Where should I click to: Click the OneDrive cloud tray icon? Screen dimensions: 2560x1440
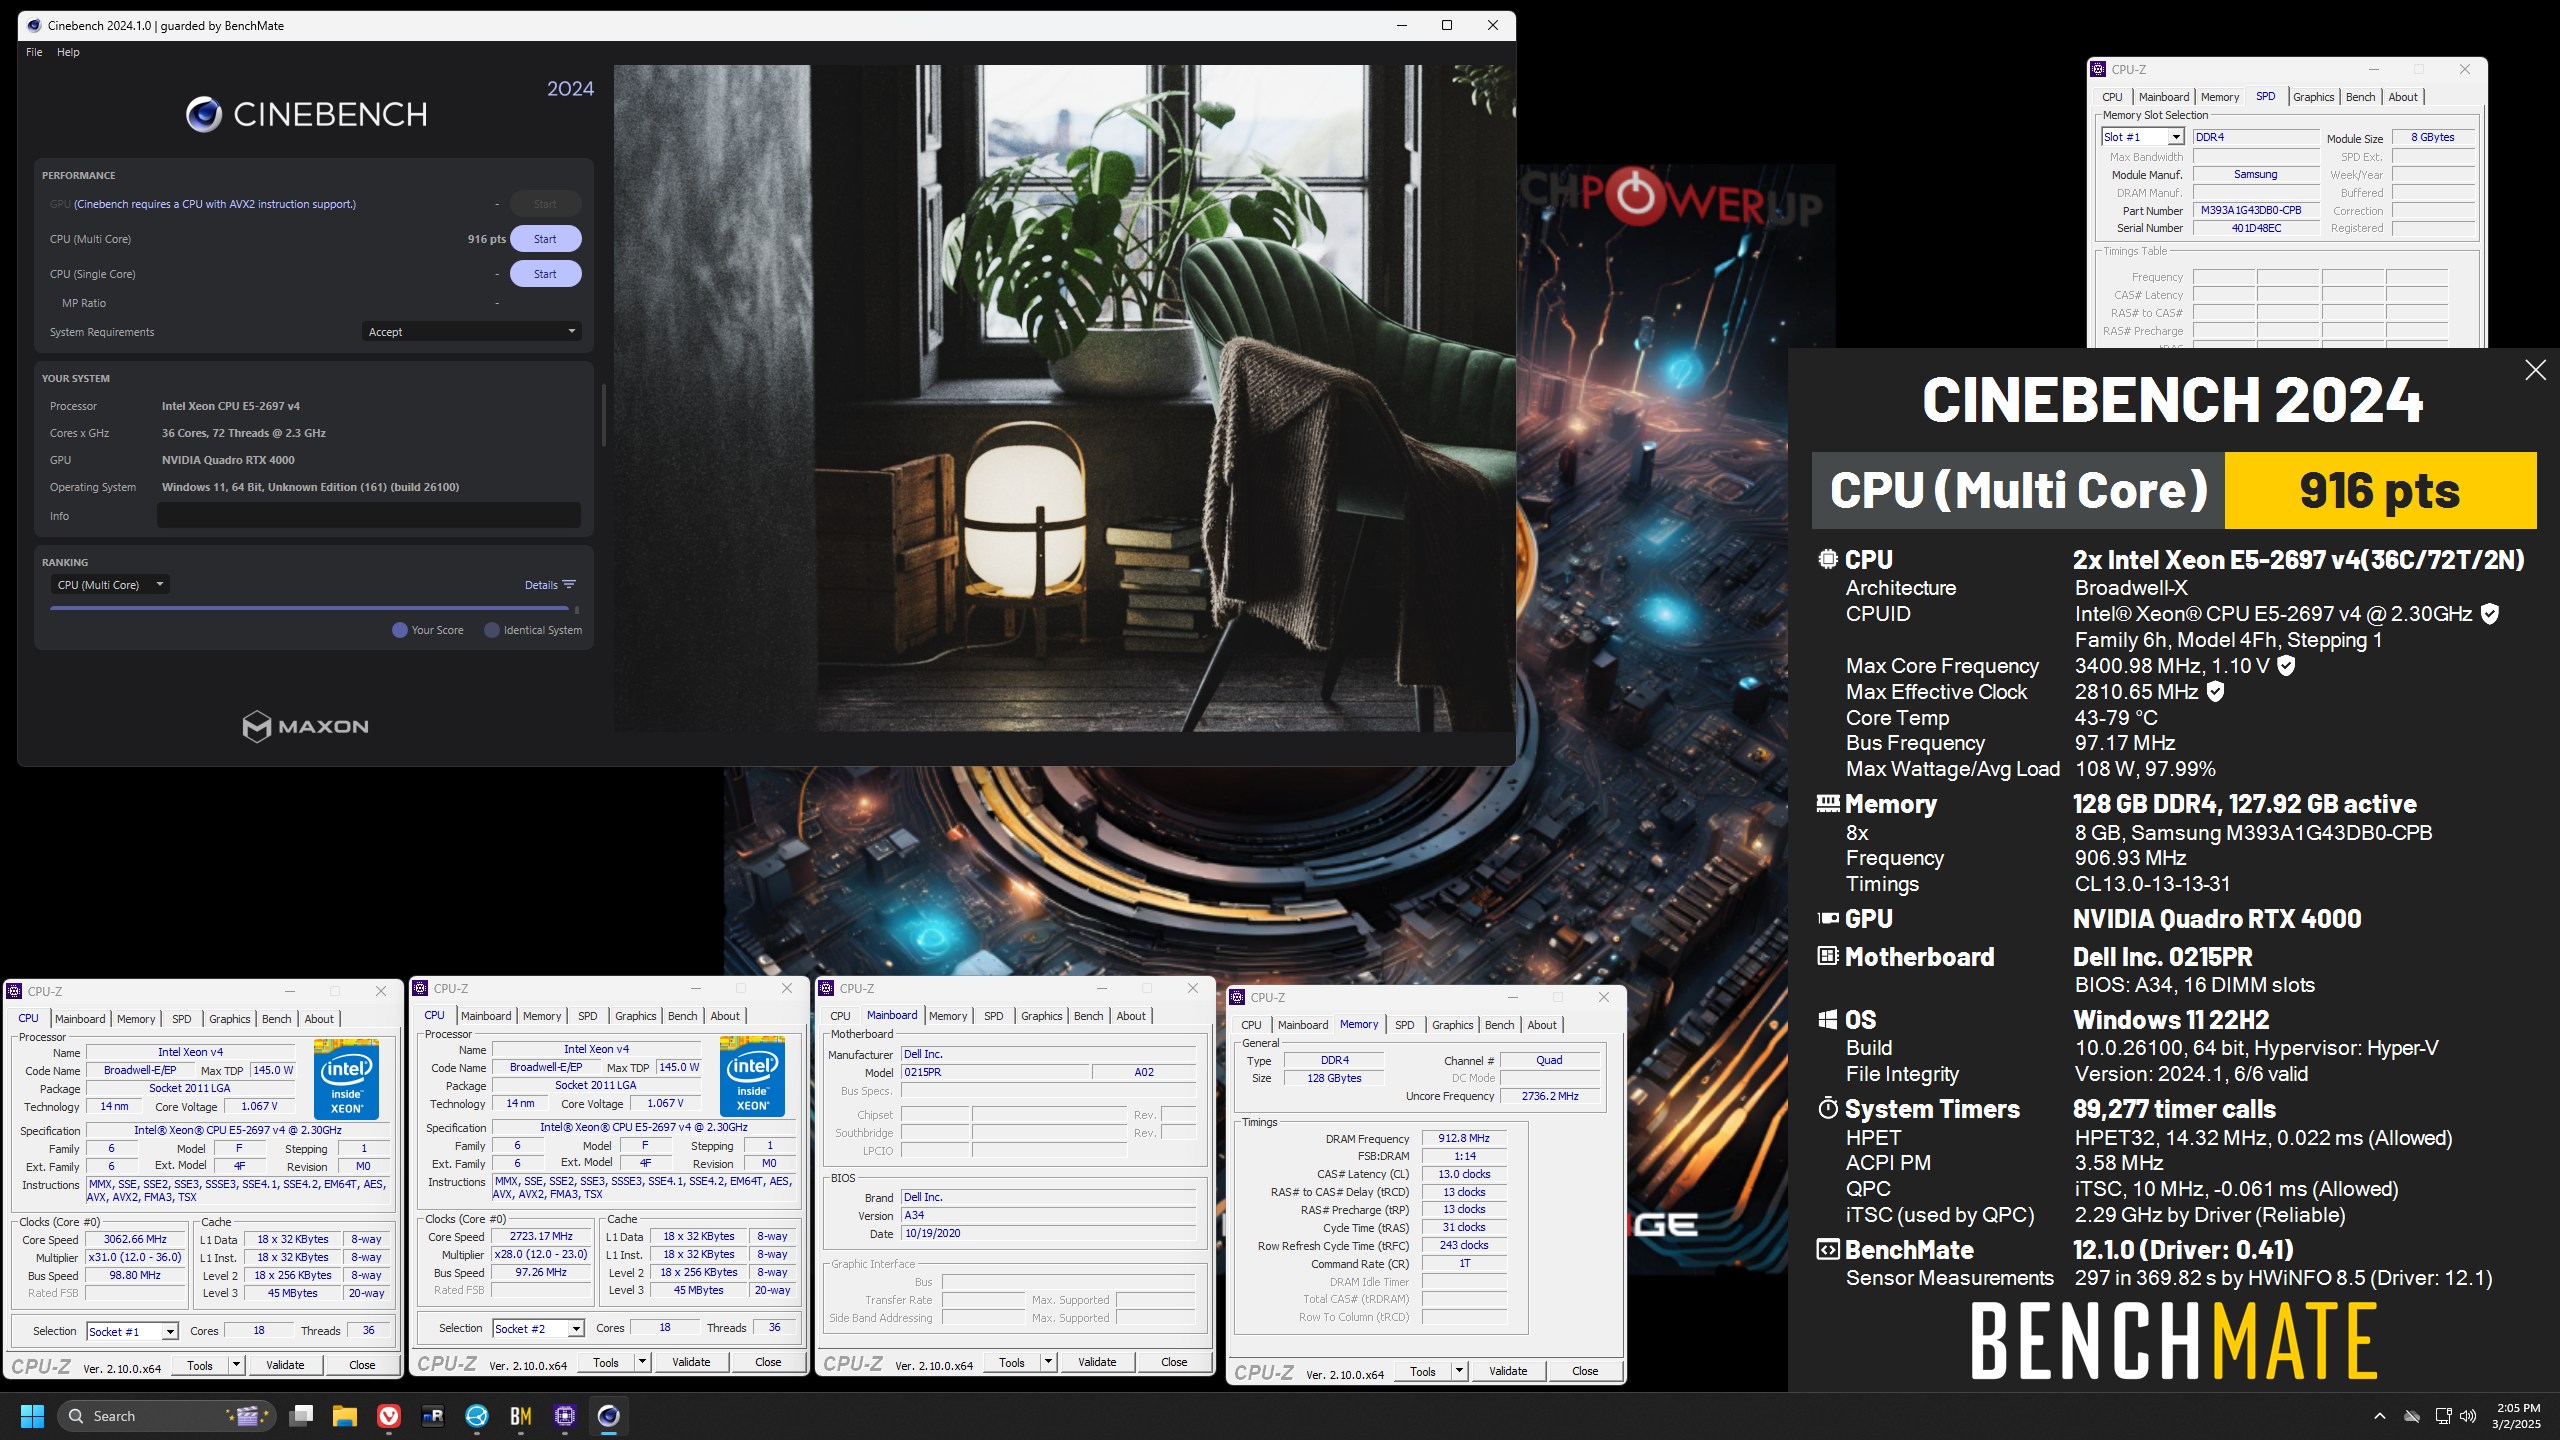(x=2412, y=1416)
